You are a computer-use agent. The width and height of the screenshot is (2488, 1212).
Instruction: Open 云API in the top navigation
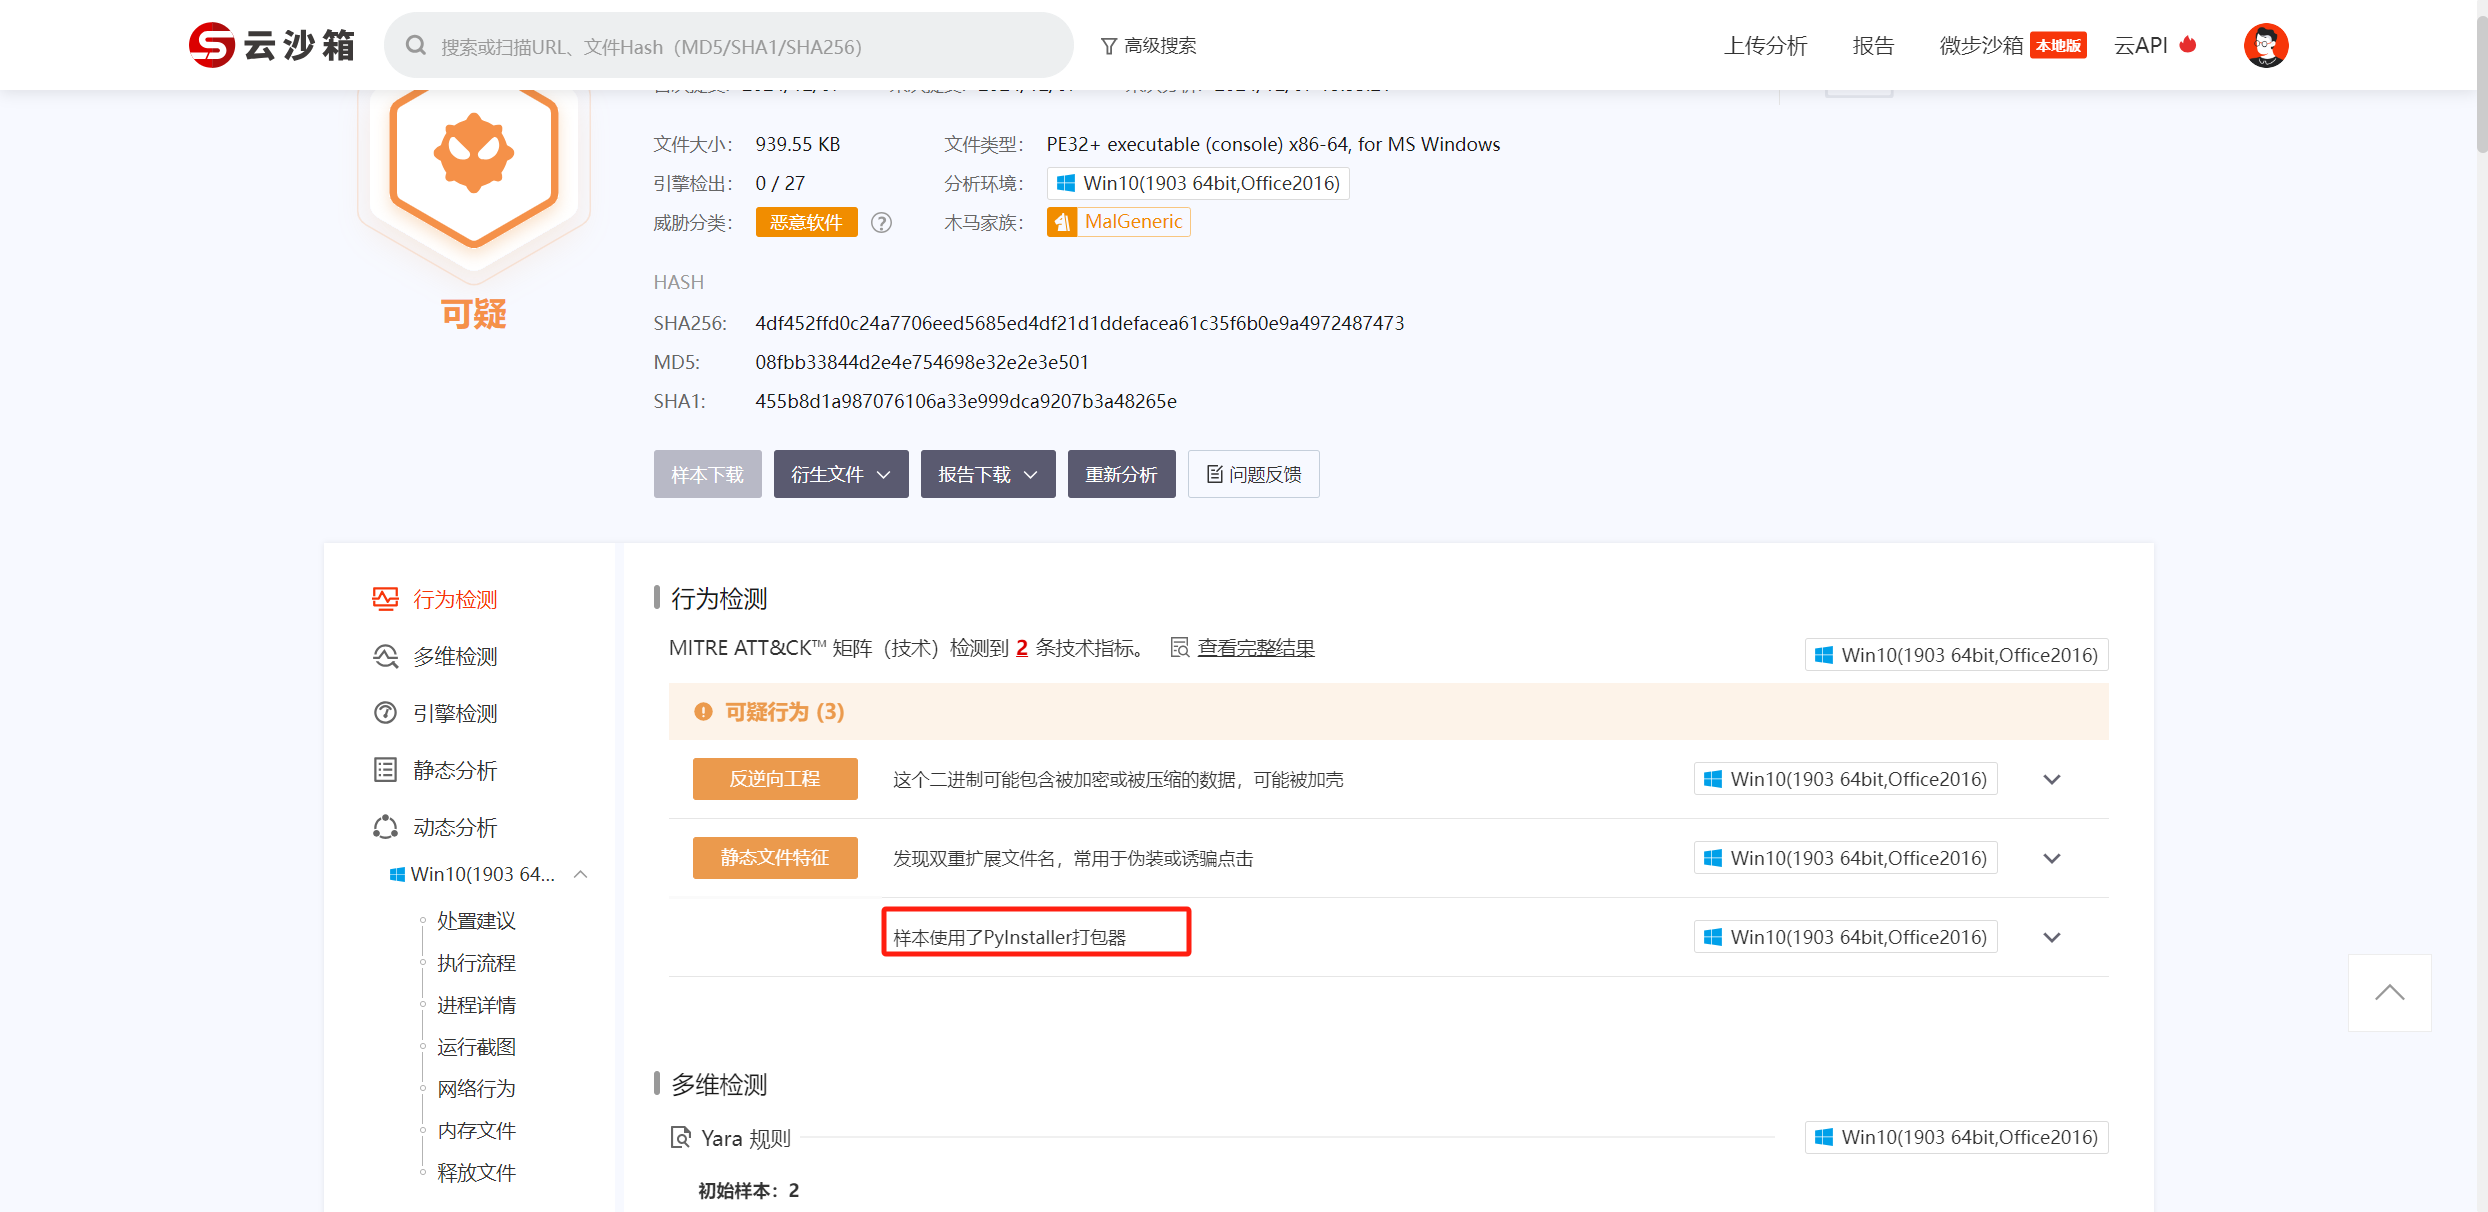2141,46
